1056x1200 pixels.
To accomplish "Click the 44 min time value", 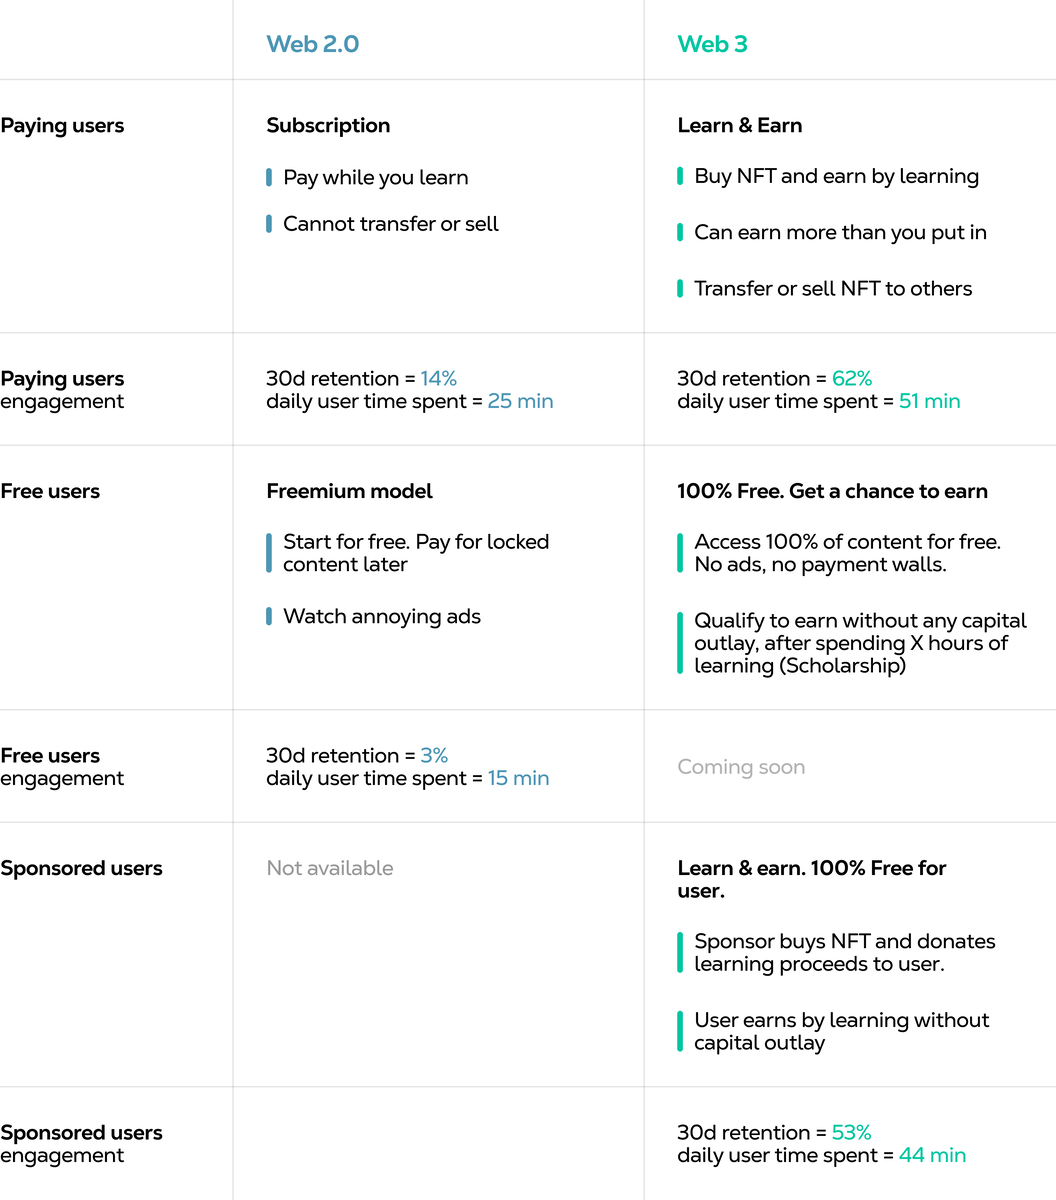I will [932, 1155].
